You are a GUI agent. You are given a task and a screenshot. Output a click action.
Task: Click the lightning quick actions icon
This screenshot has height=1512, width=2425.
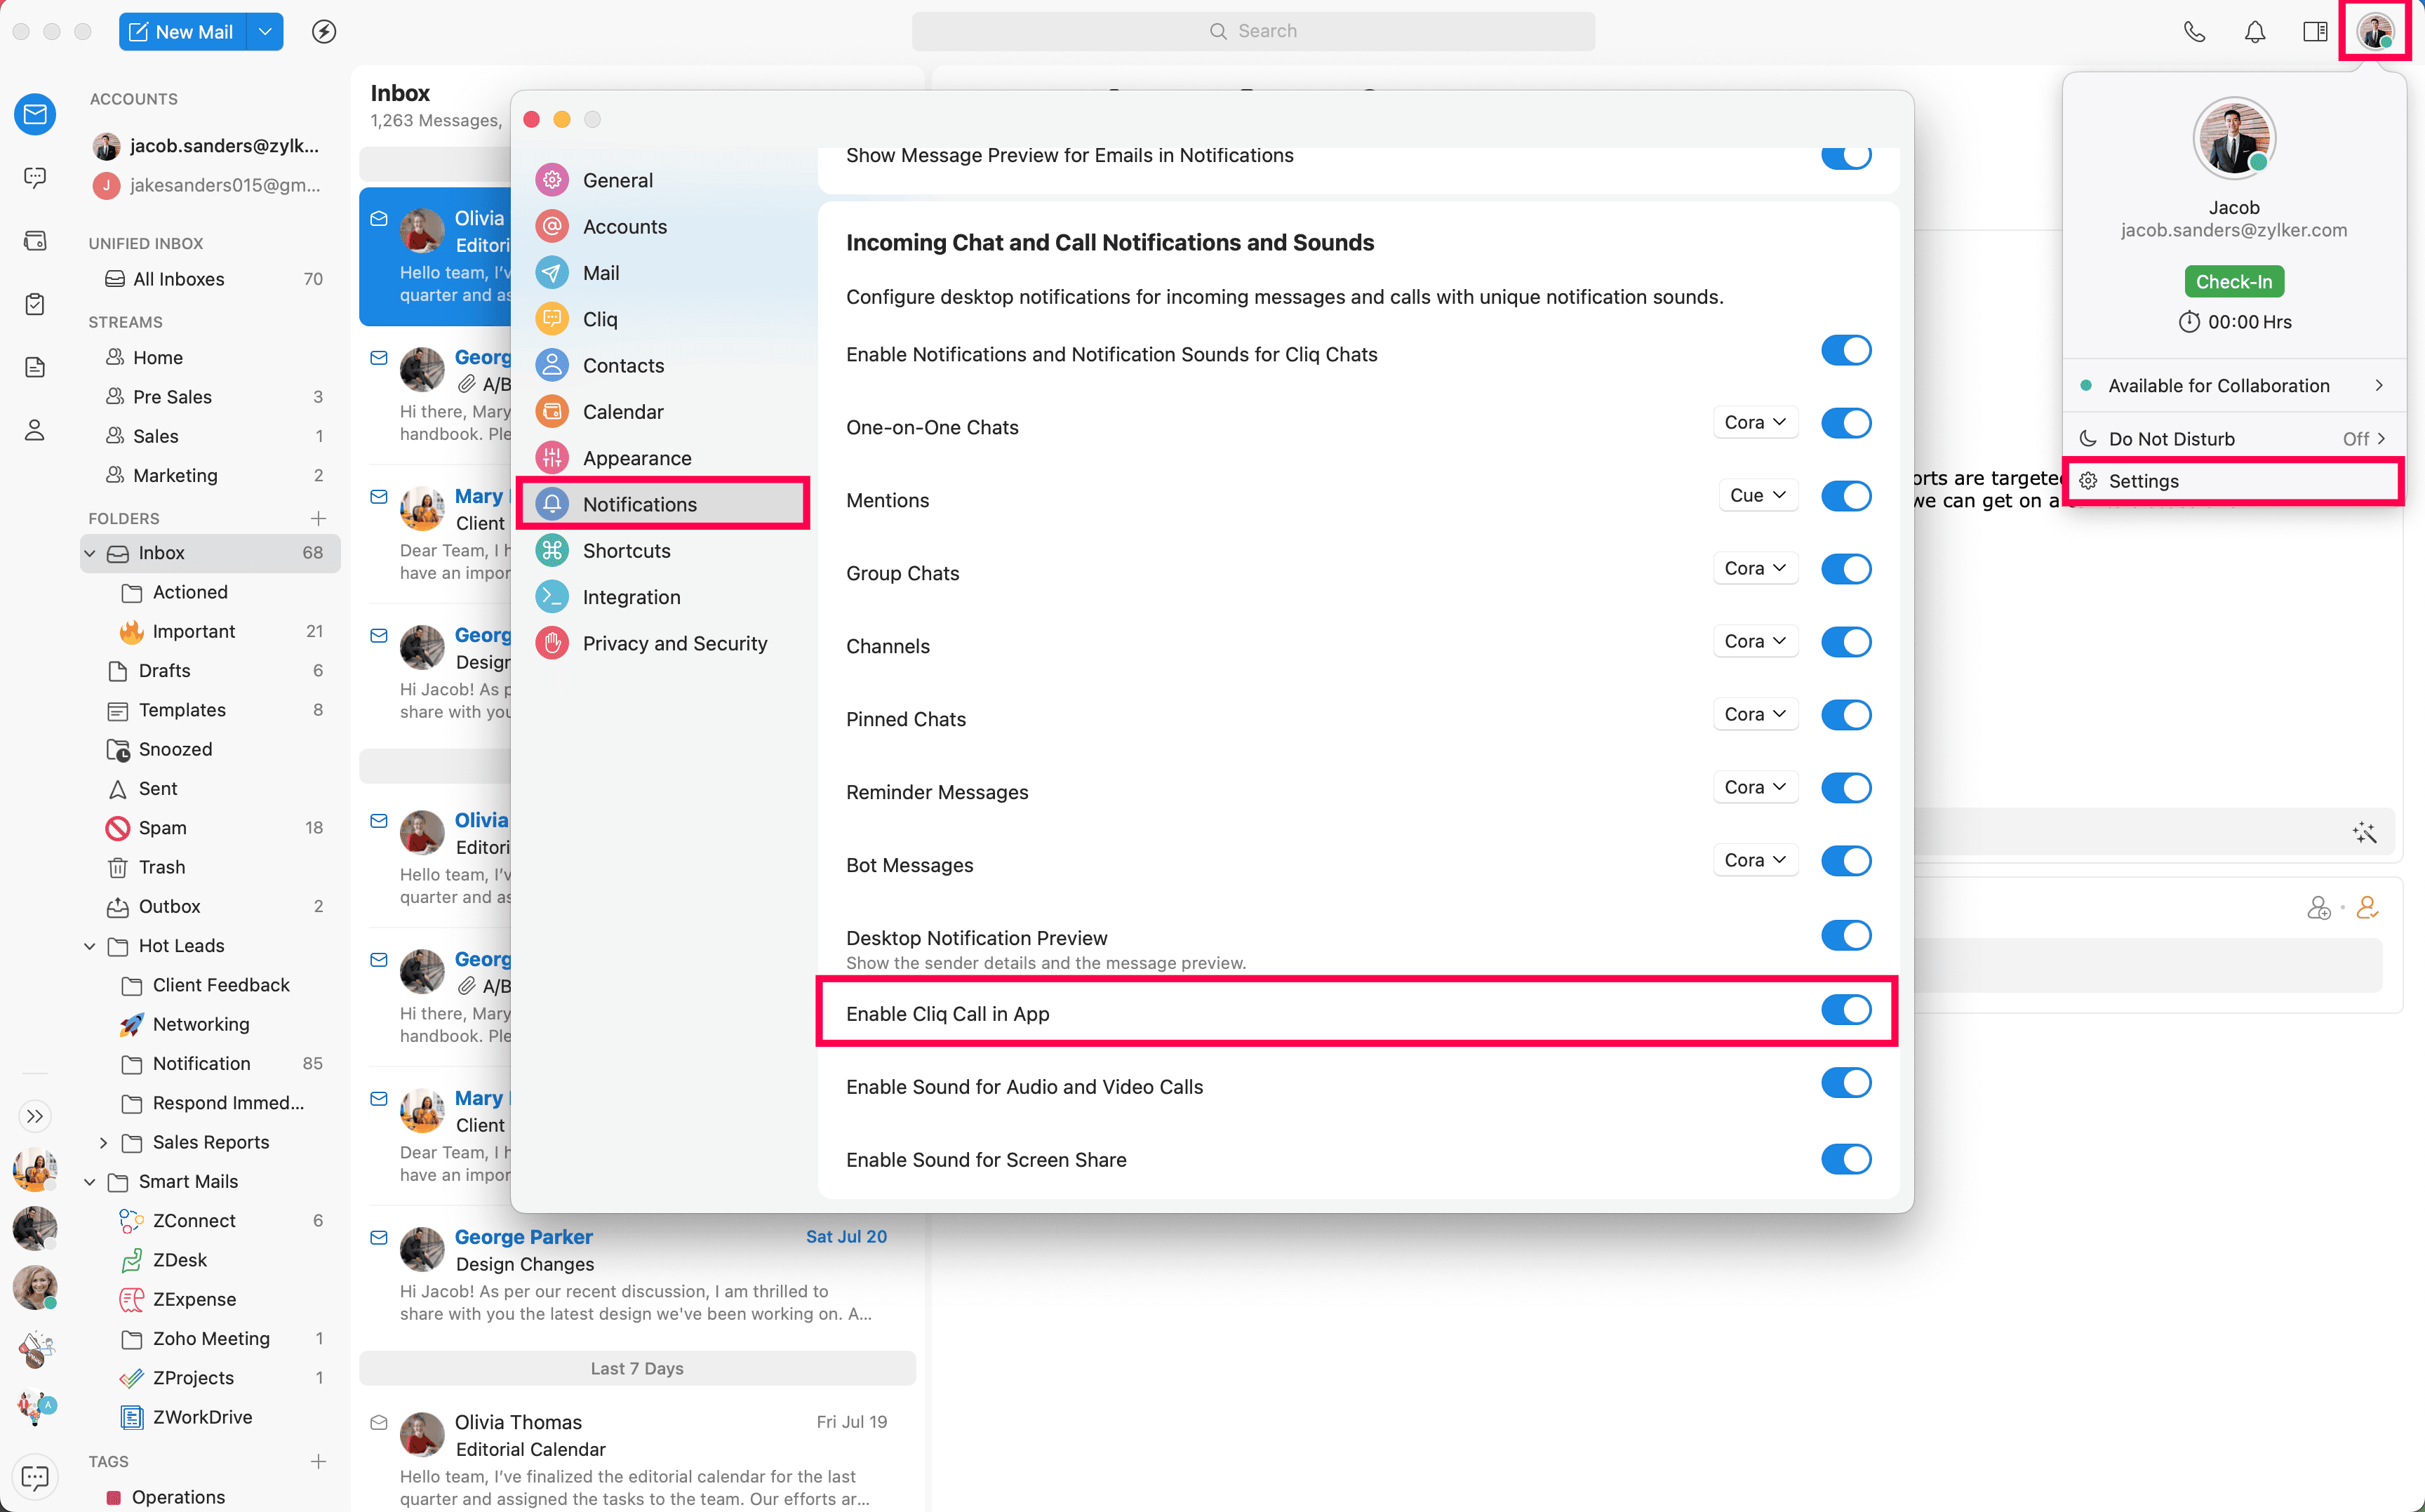[x=323, y=31]
